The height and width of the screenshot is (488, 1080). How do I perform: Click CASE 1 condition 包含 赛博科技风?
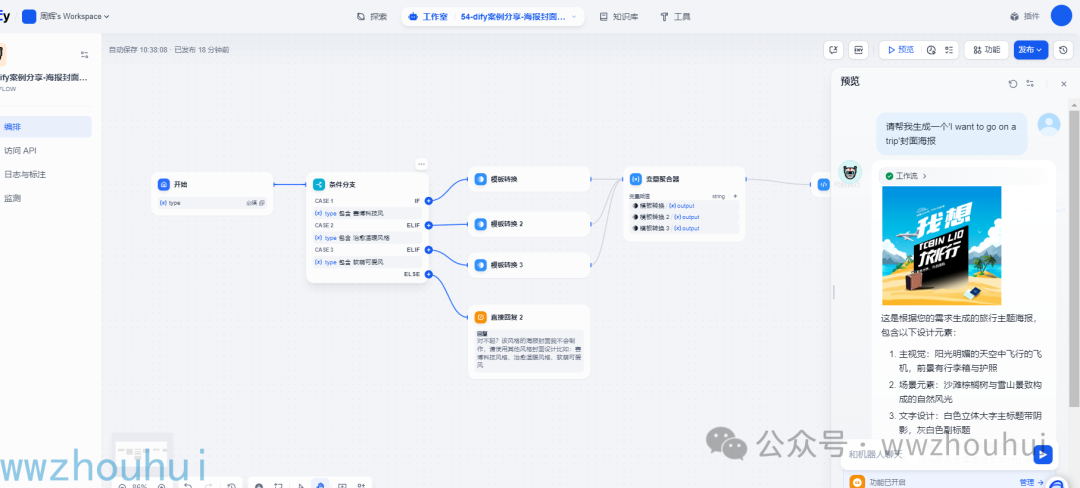(x=367, y=213)
